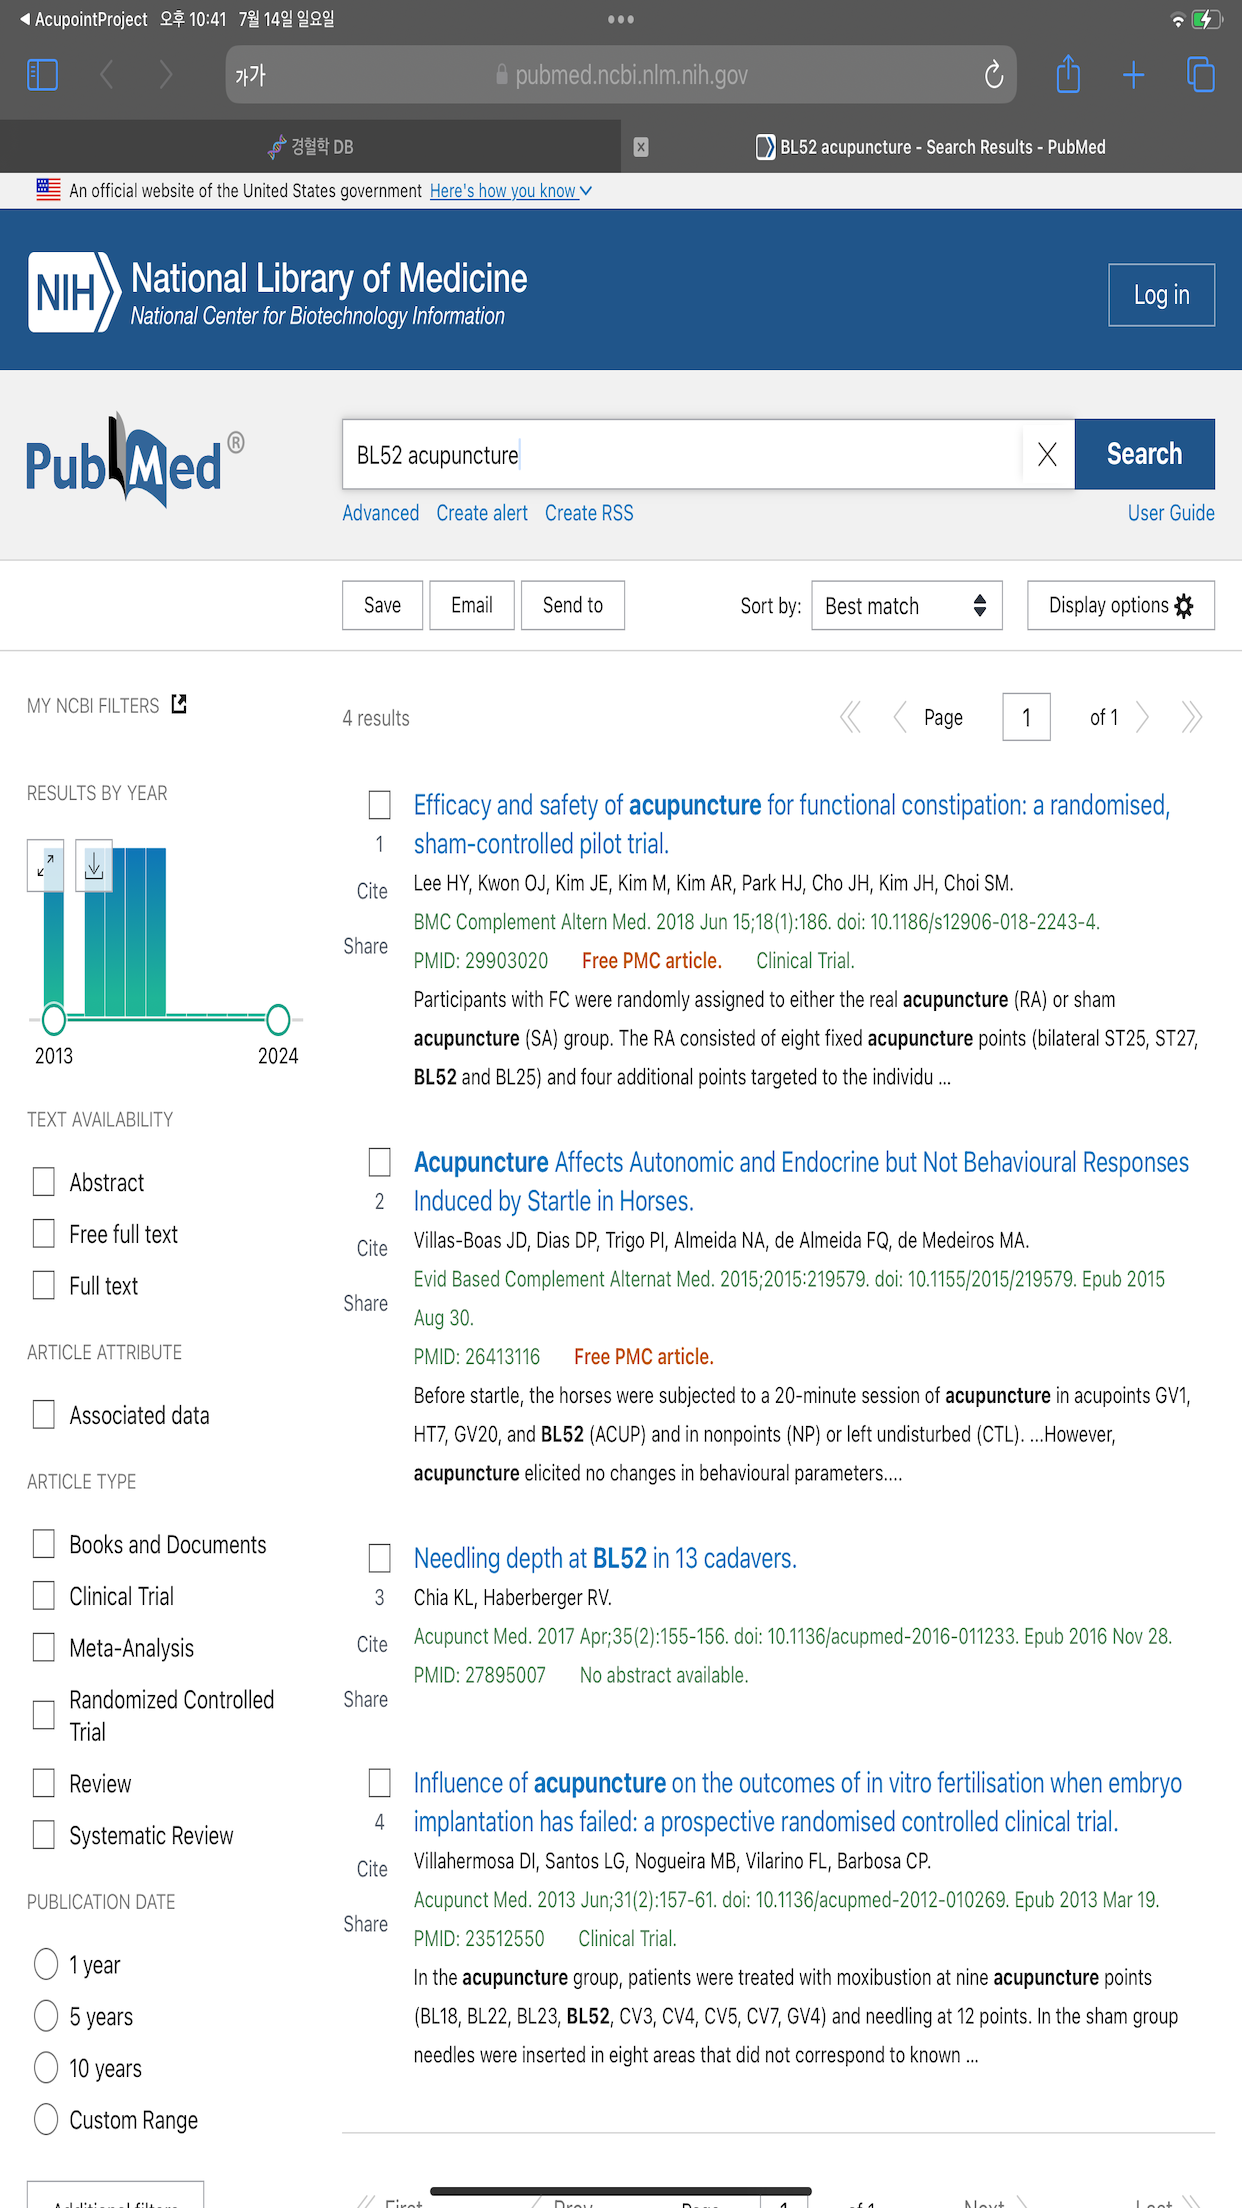Enable the Free full text filter
This screenshot has width=1242, height=2208.
pyautogui.click(x=44, y=1234)
